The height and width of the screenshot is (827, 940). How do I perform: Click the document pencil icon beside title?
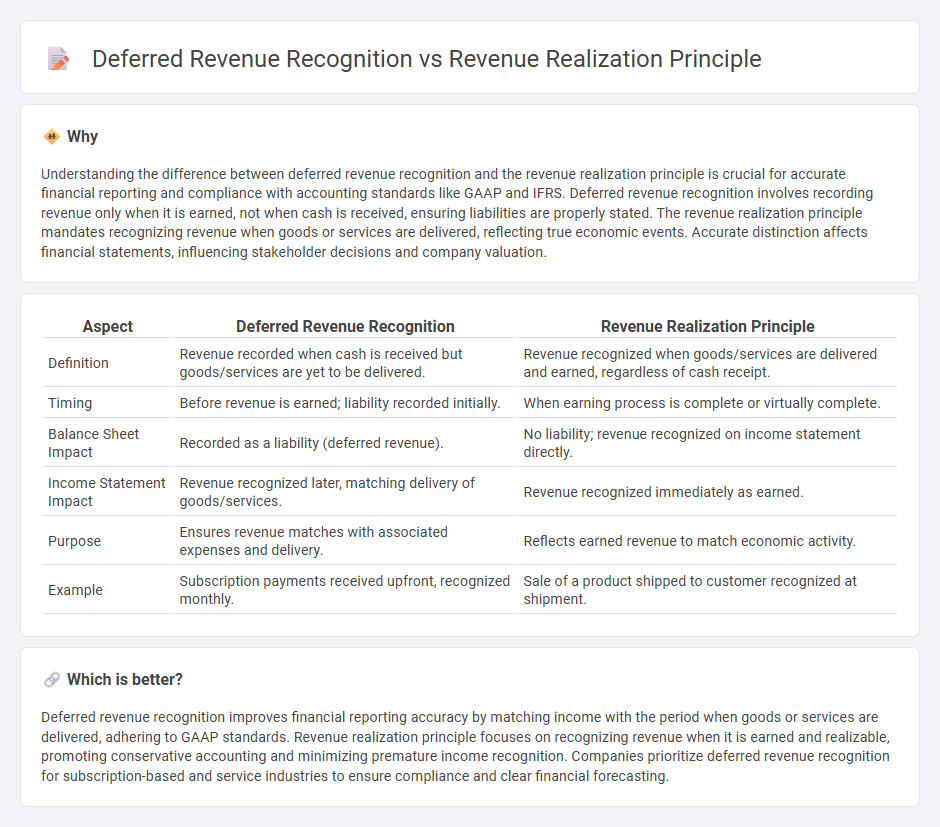click(58, 59)
